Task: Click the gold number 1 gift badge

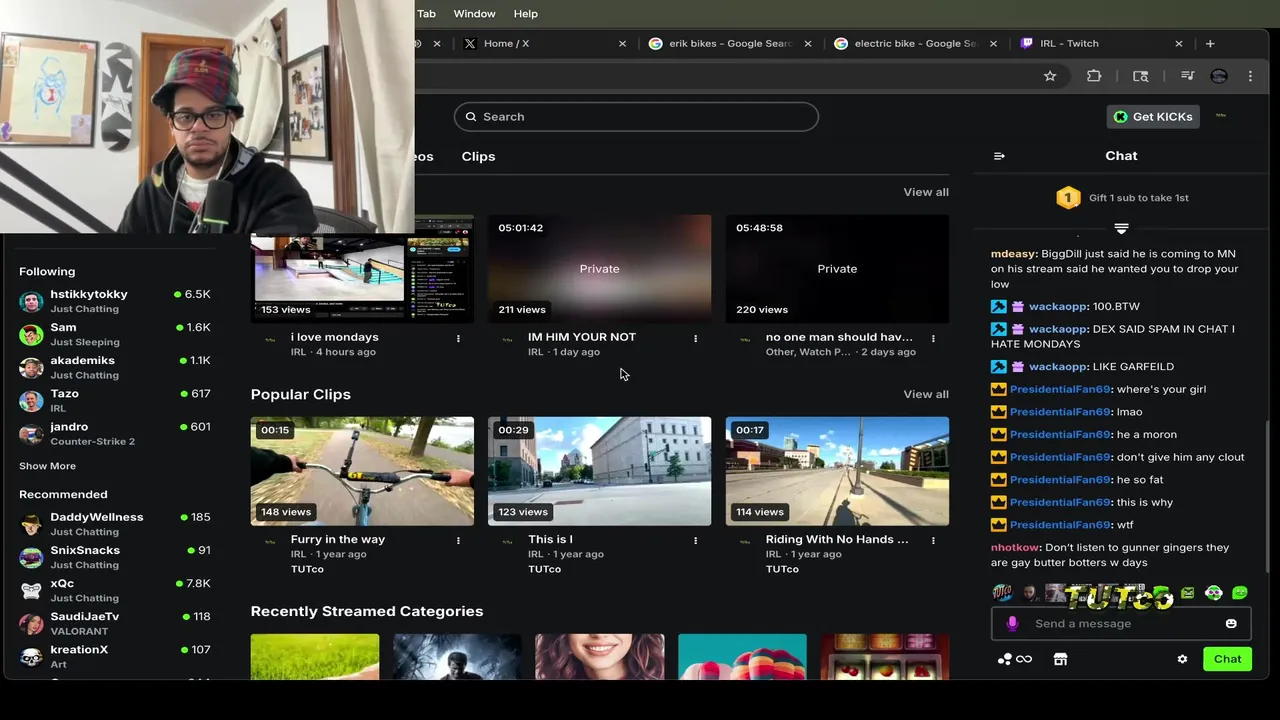Action: (1068, 198)
